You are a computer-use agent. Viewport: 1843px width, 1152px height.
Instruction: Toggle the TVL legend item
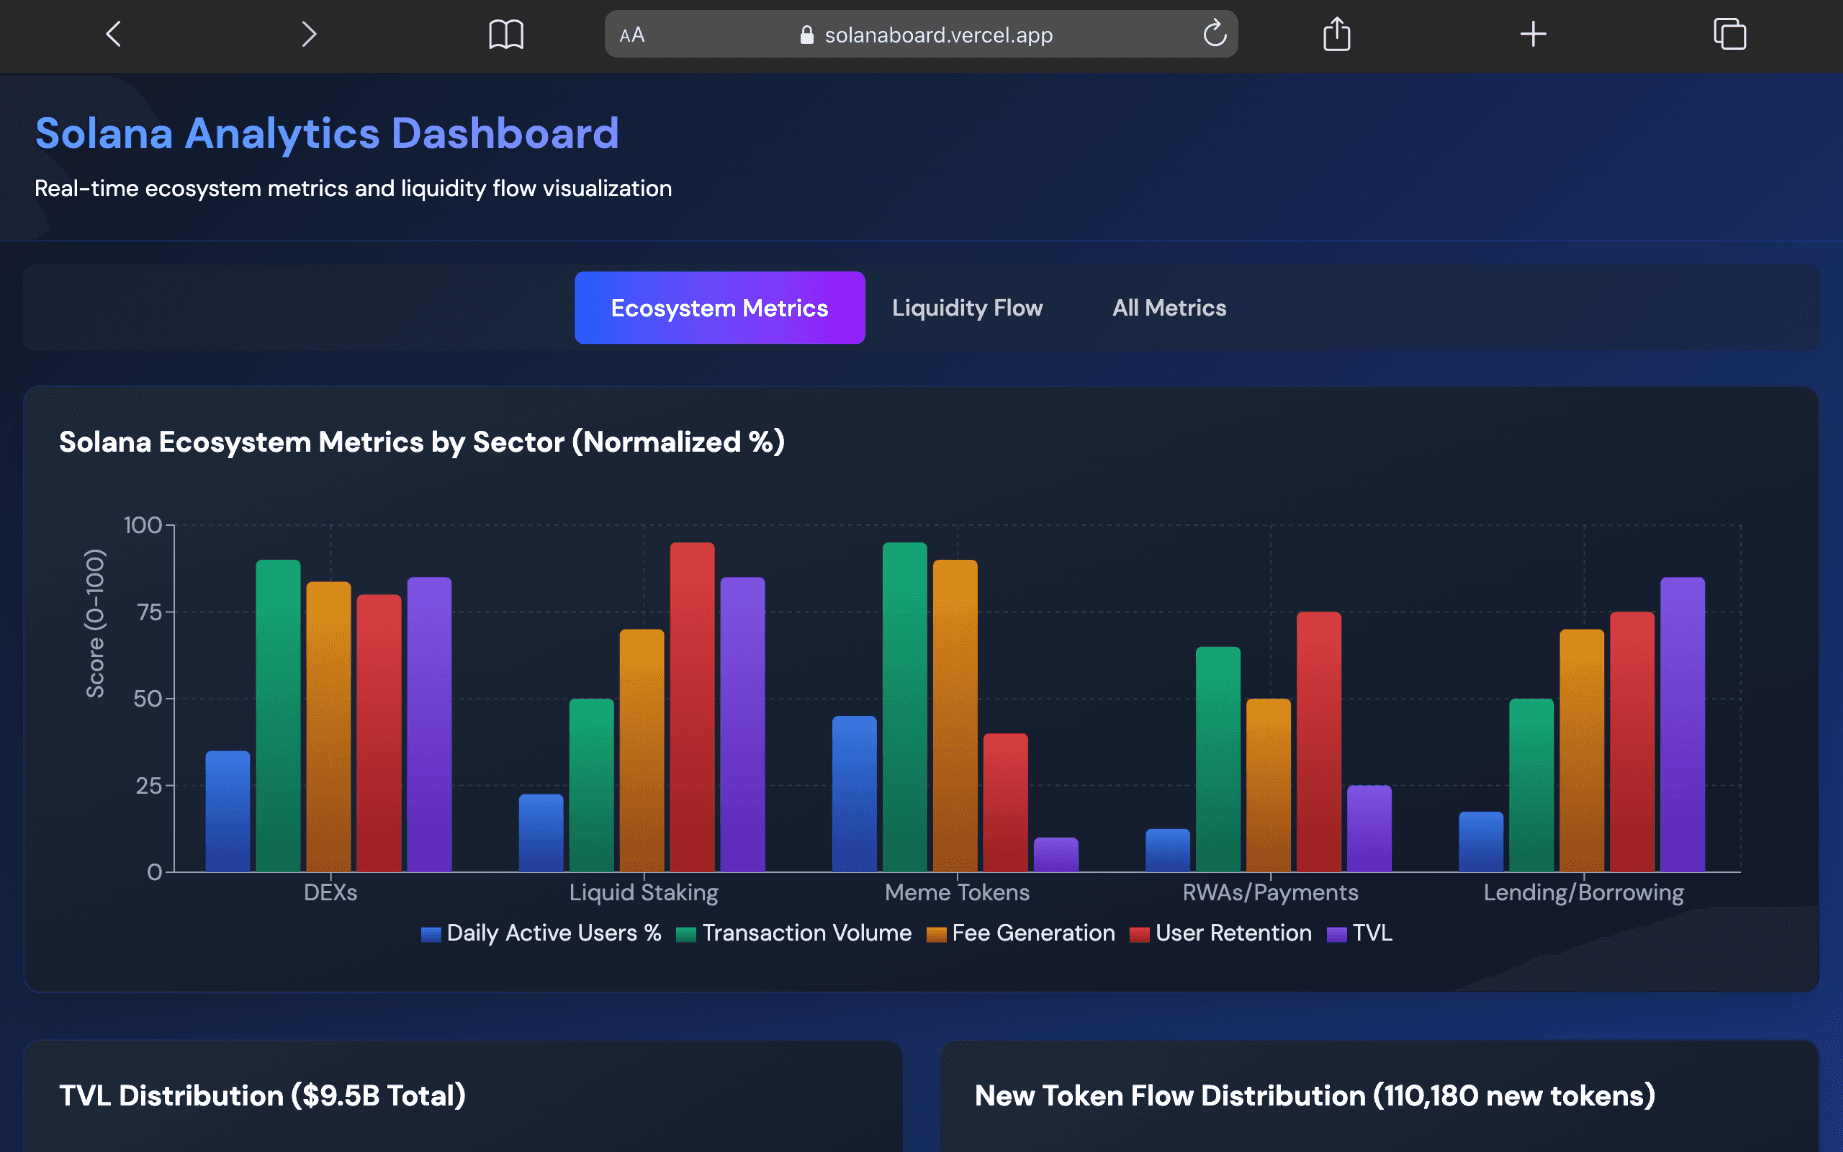click(1360, 933)
